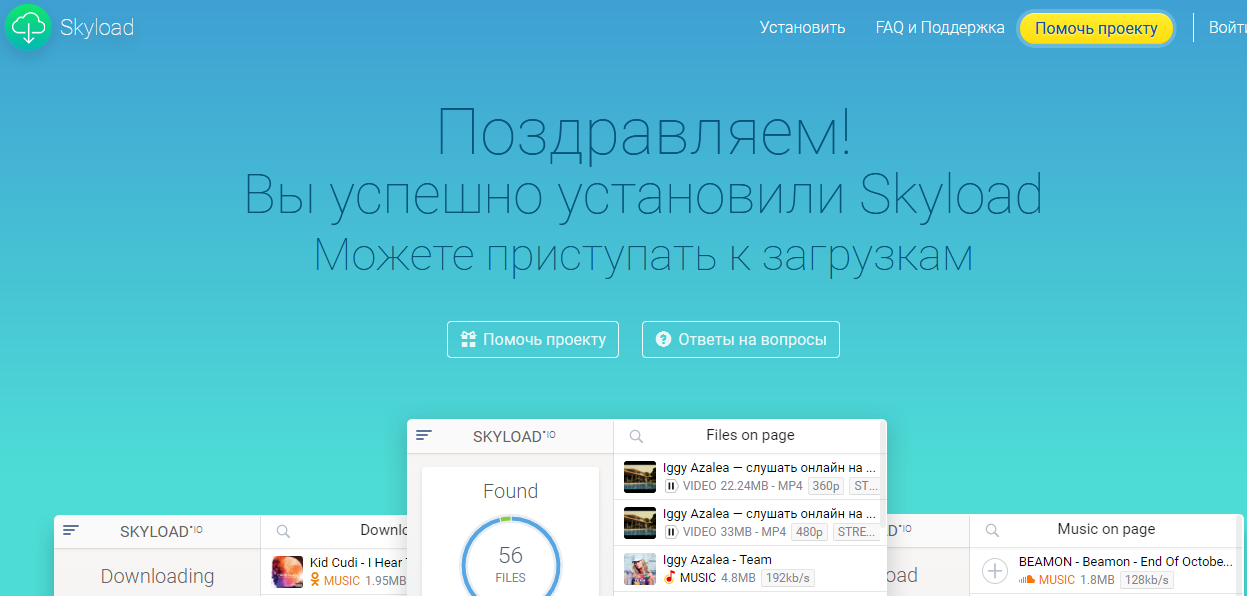Image resolution: width=1247 pixels, height=596 pixels.
Task: Click VIDEO 22.24MB - MP4 file info
Action: point(743,486)
